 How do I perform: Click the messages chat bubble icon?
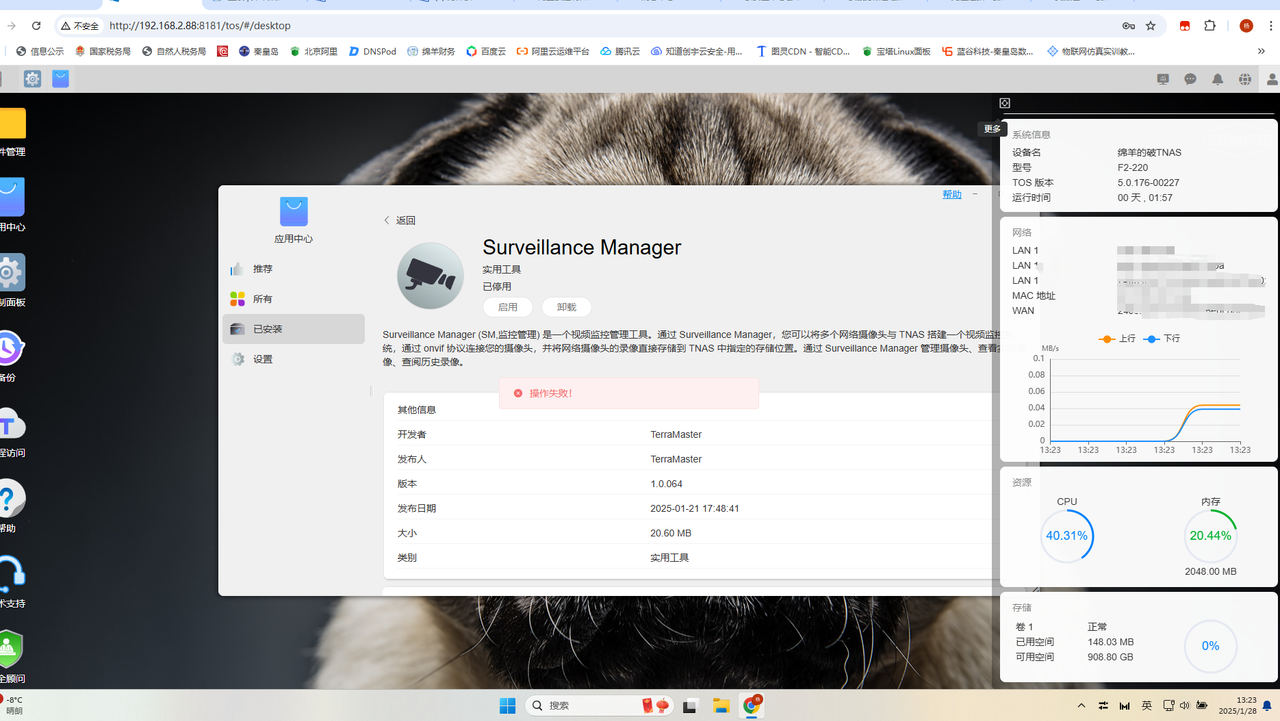(1189, 78)
